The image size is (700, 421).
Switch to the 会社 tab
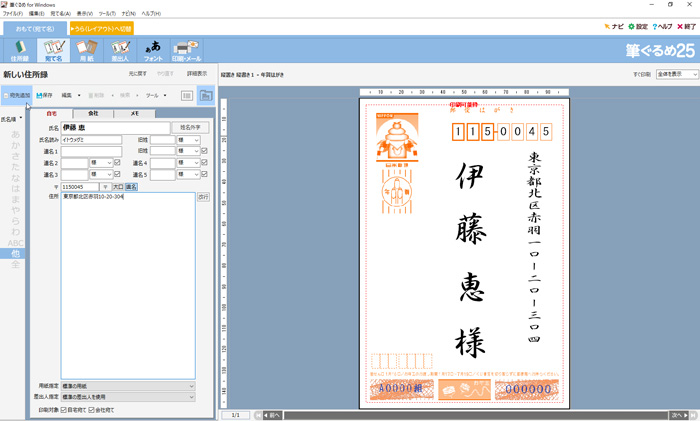tap(93, 114)
